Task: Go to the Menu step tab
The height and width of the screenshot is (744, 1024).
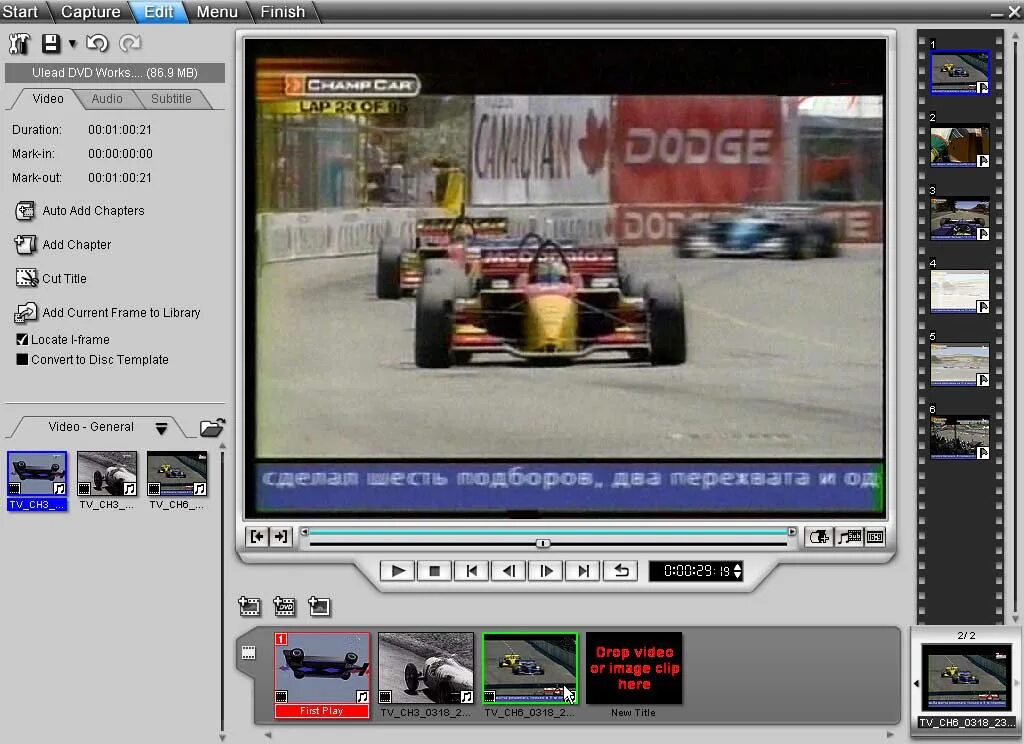Action: pos(217,12)
